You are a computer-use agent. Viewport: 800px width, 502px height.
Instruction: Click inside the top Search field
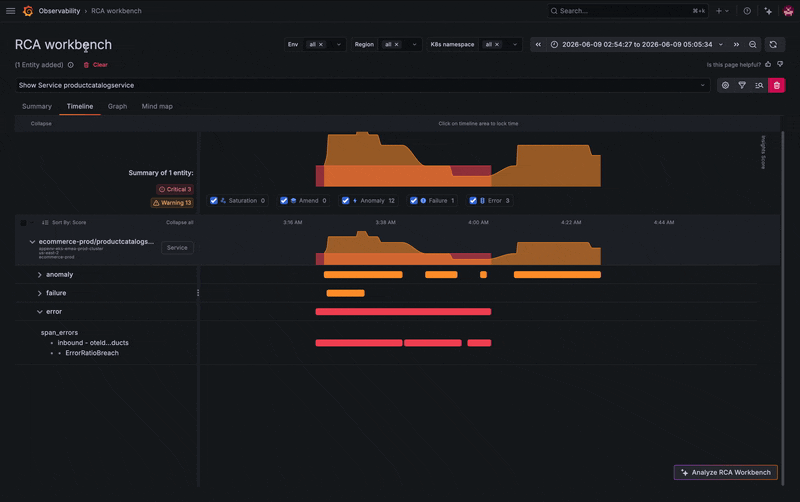(x=628, y=11)
